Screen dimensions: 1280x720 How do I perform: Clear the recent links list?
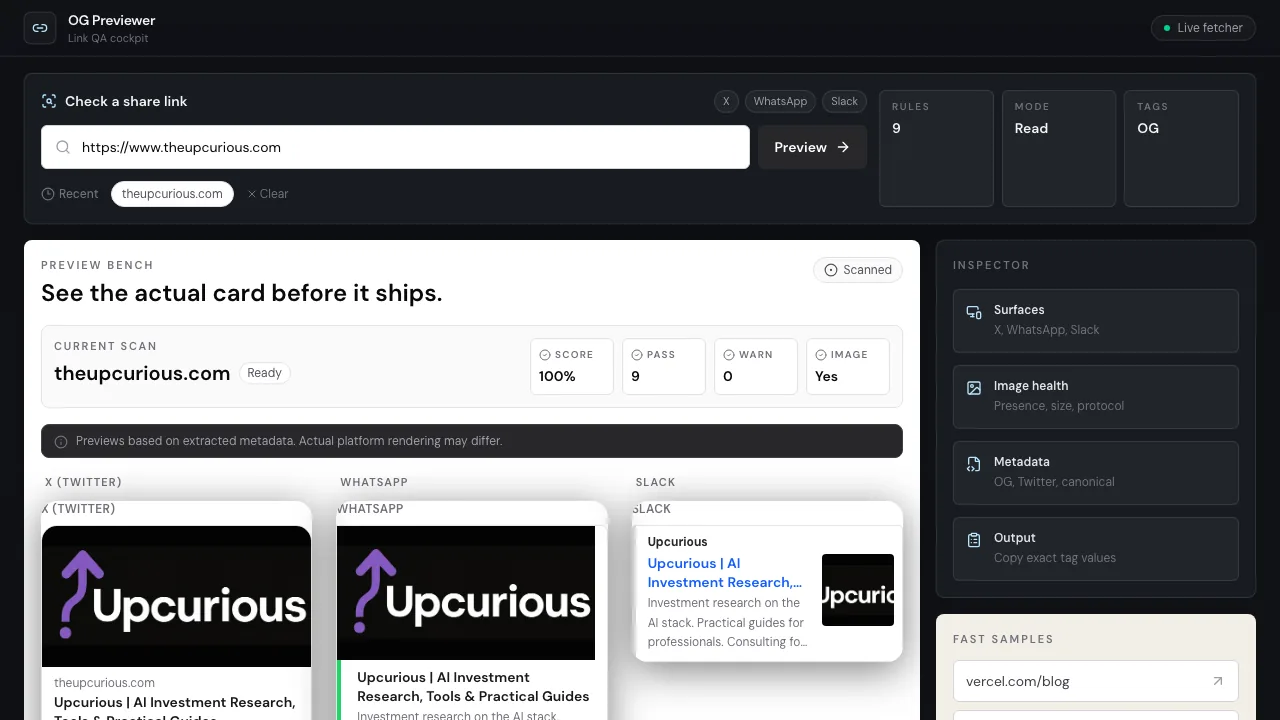[268, 194]
